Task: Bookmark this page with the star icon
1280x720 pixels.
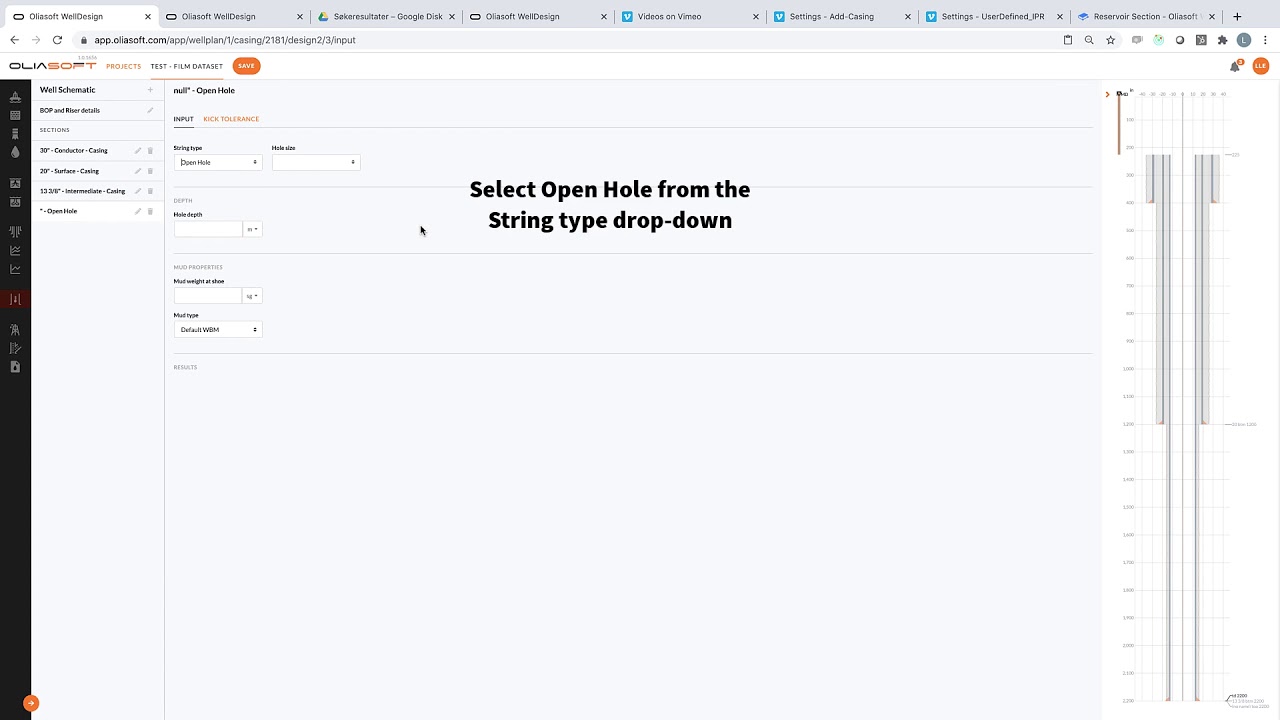Action: [1111, 40]
